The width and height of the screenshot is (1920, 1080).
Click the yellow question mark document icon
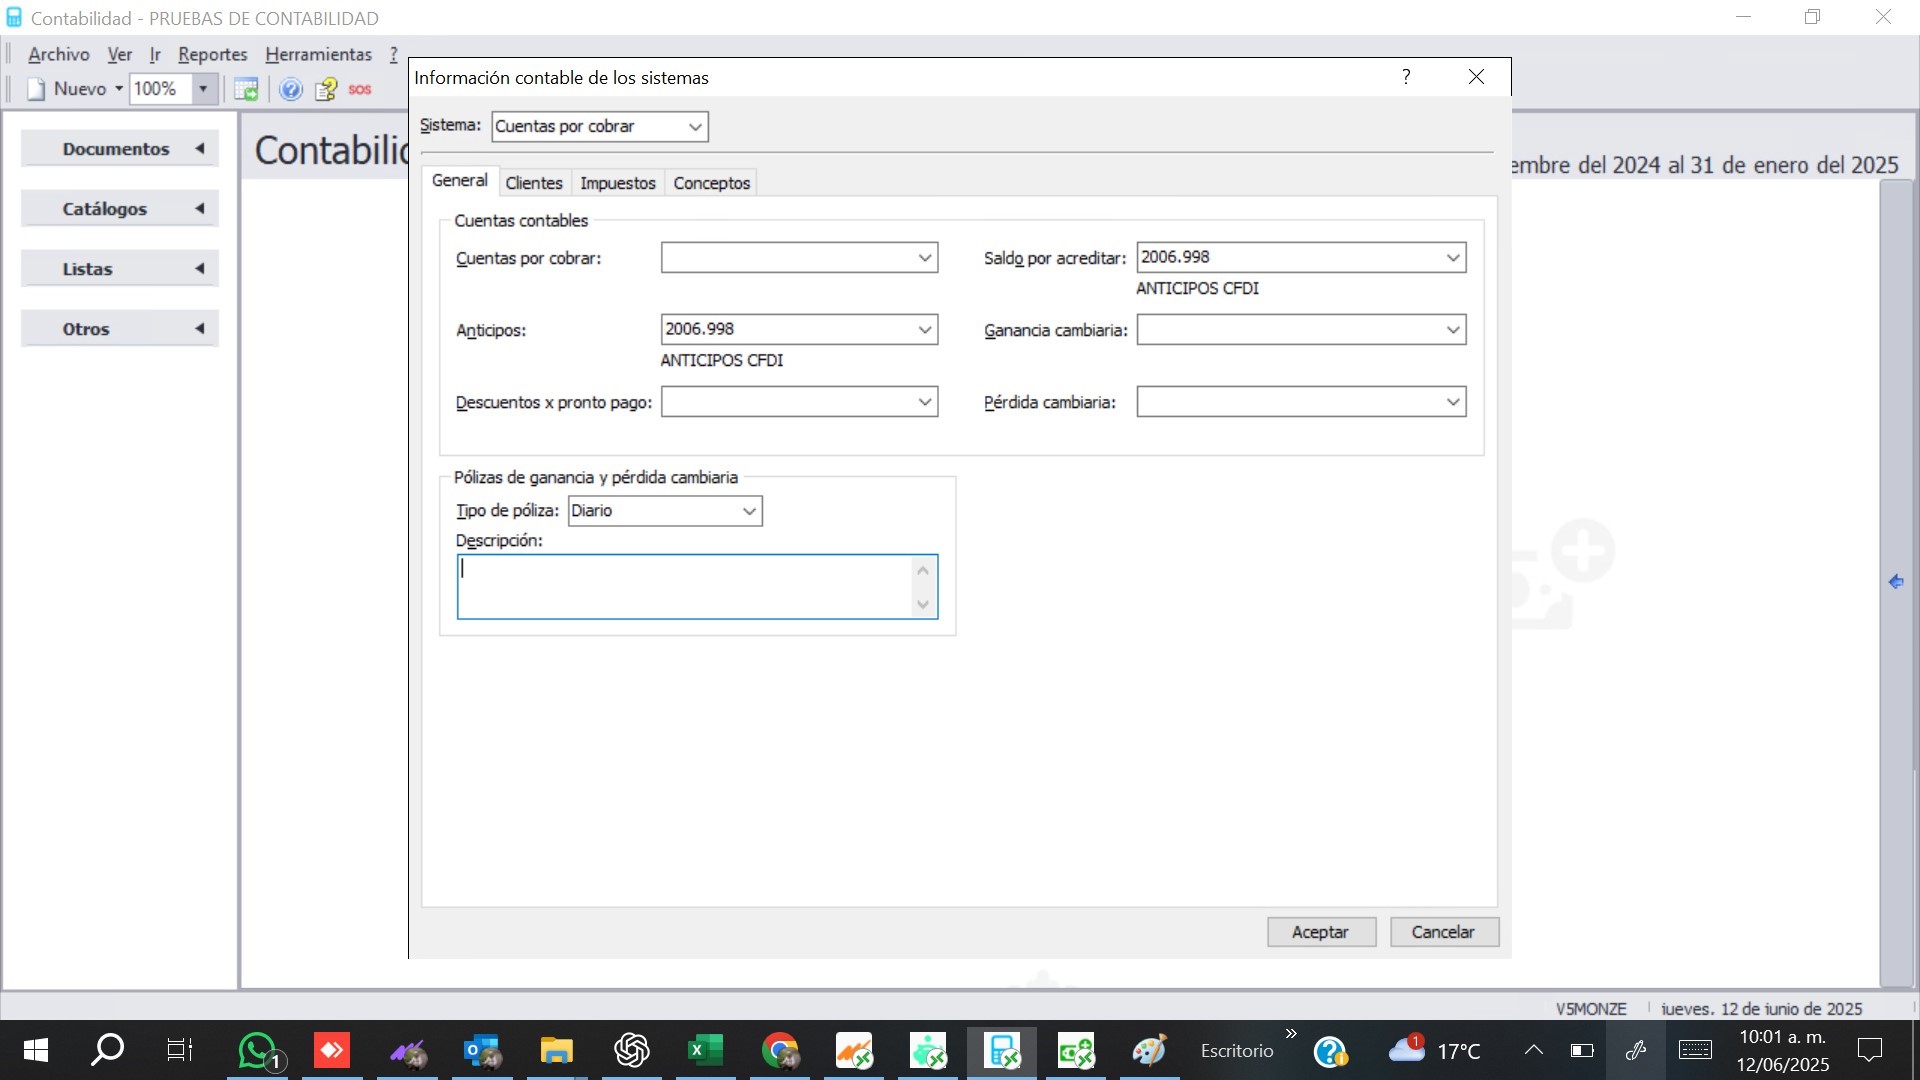(326, 89)
